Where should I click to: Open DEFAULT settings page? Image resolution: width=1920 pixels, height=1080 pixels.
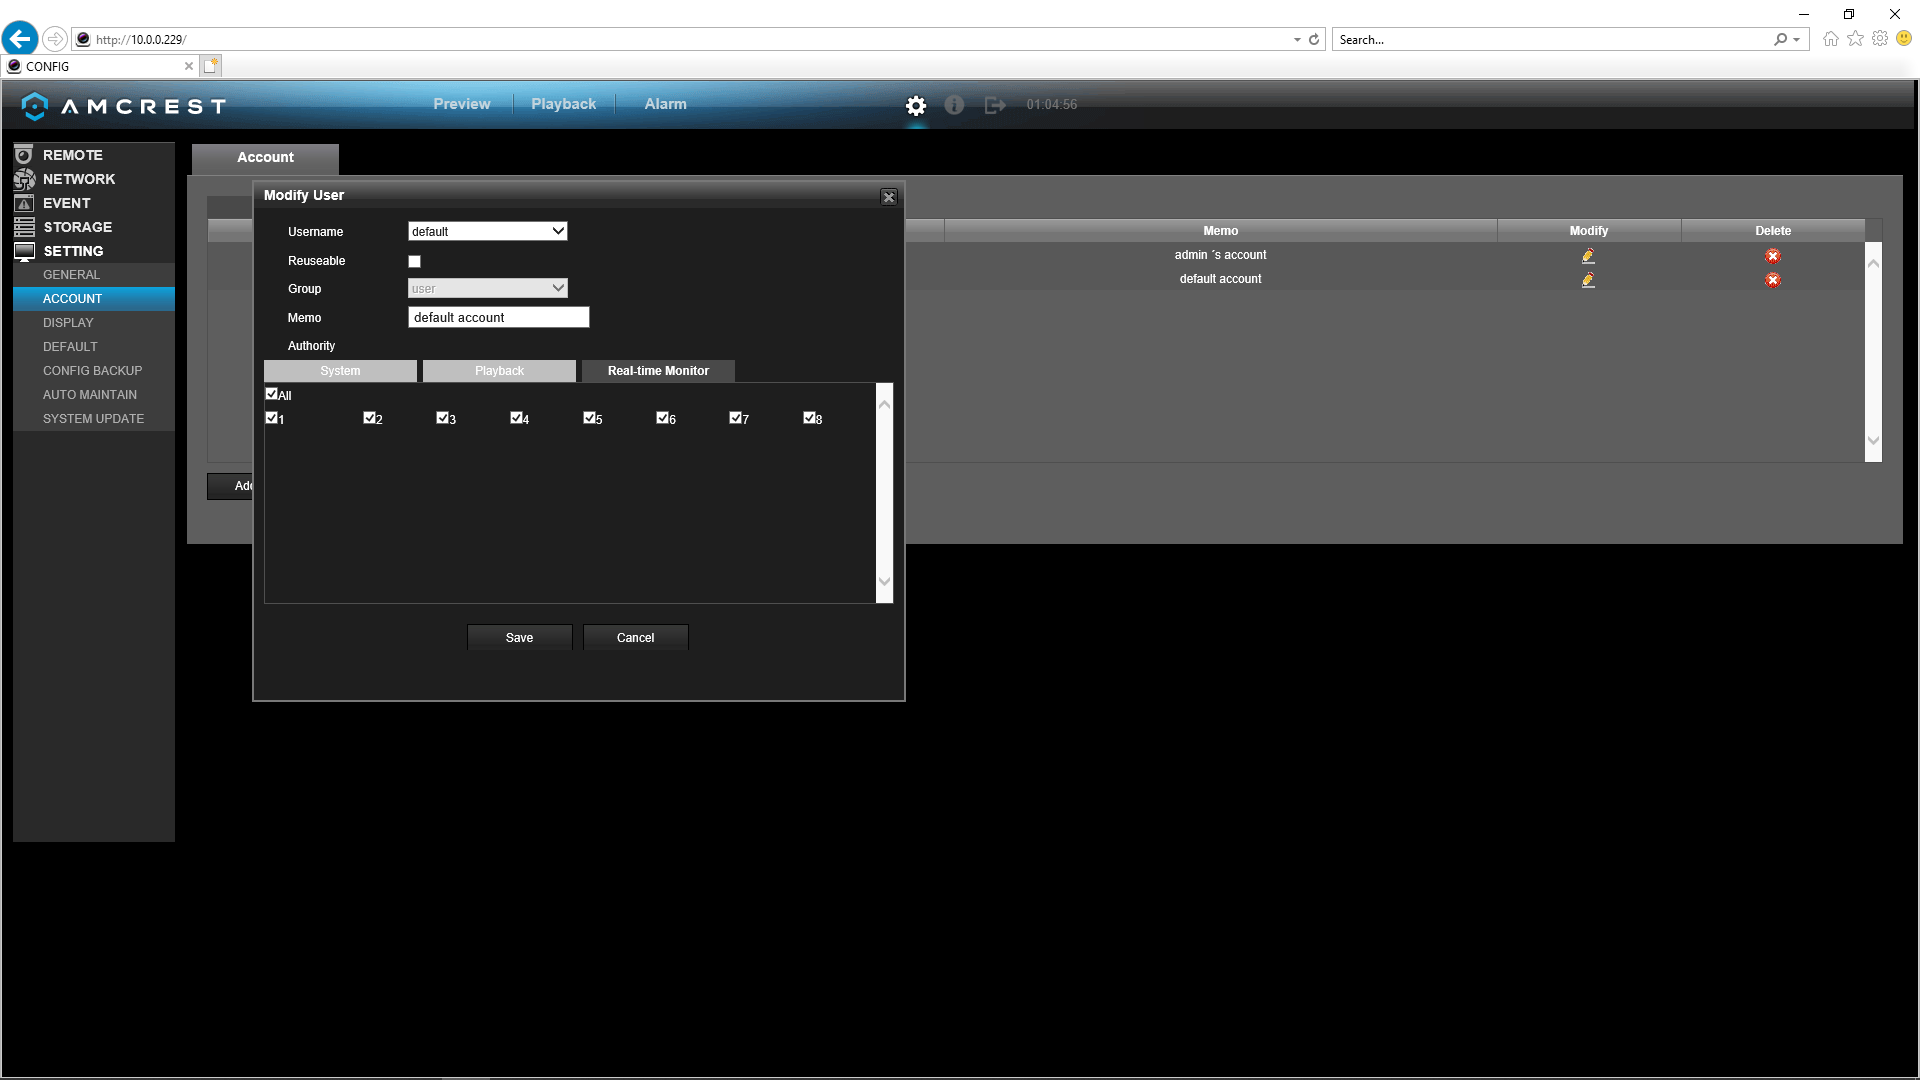tap(94, 347)
